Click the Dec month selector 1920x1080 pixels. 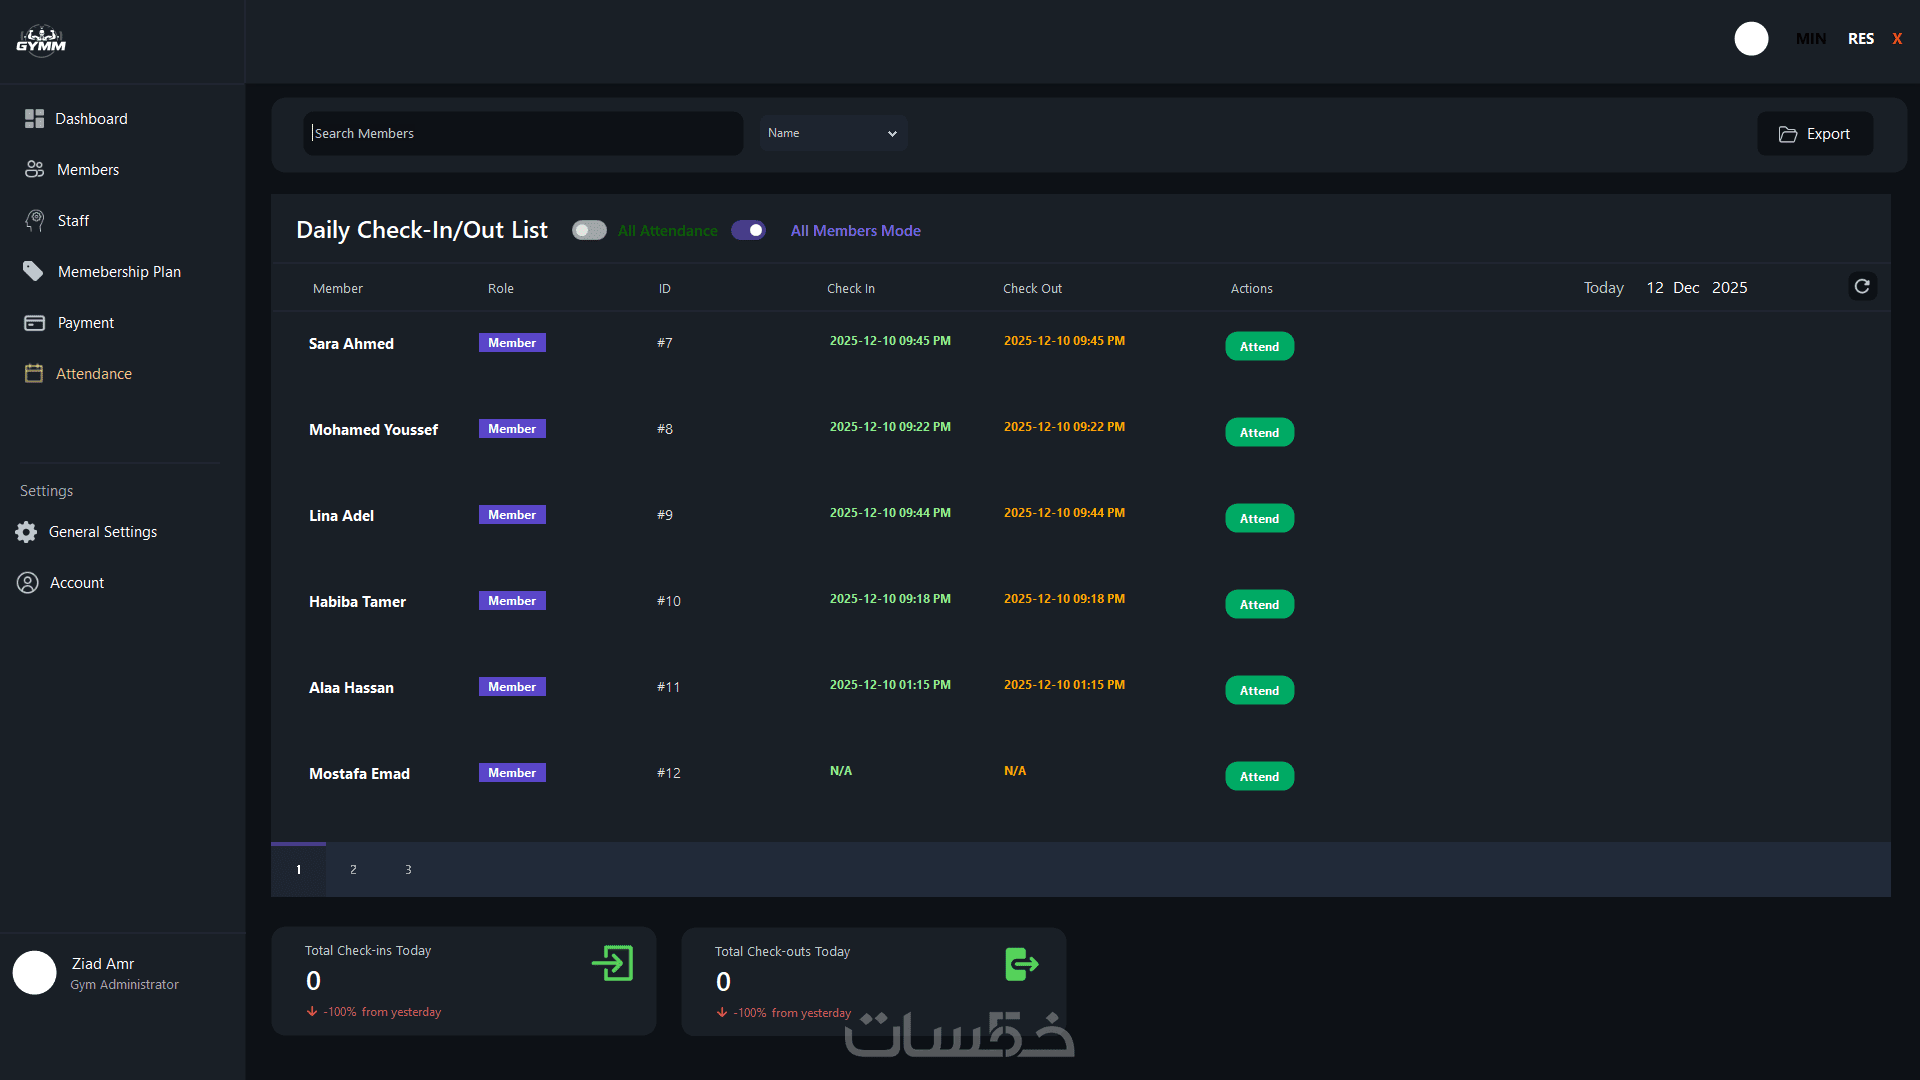[1686, 288]
